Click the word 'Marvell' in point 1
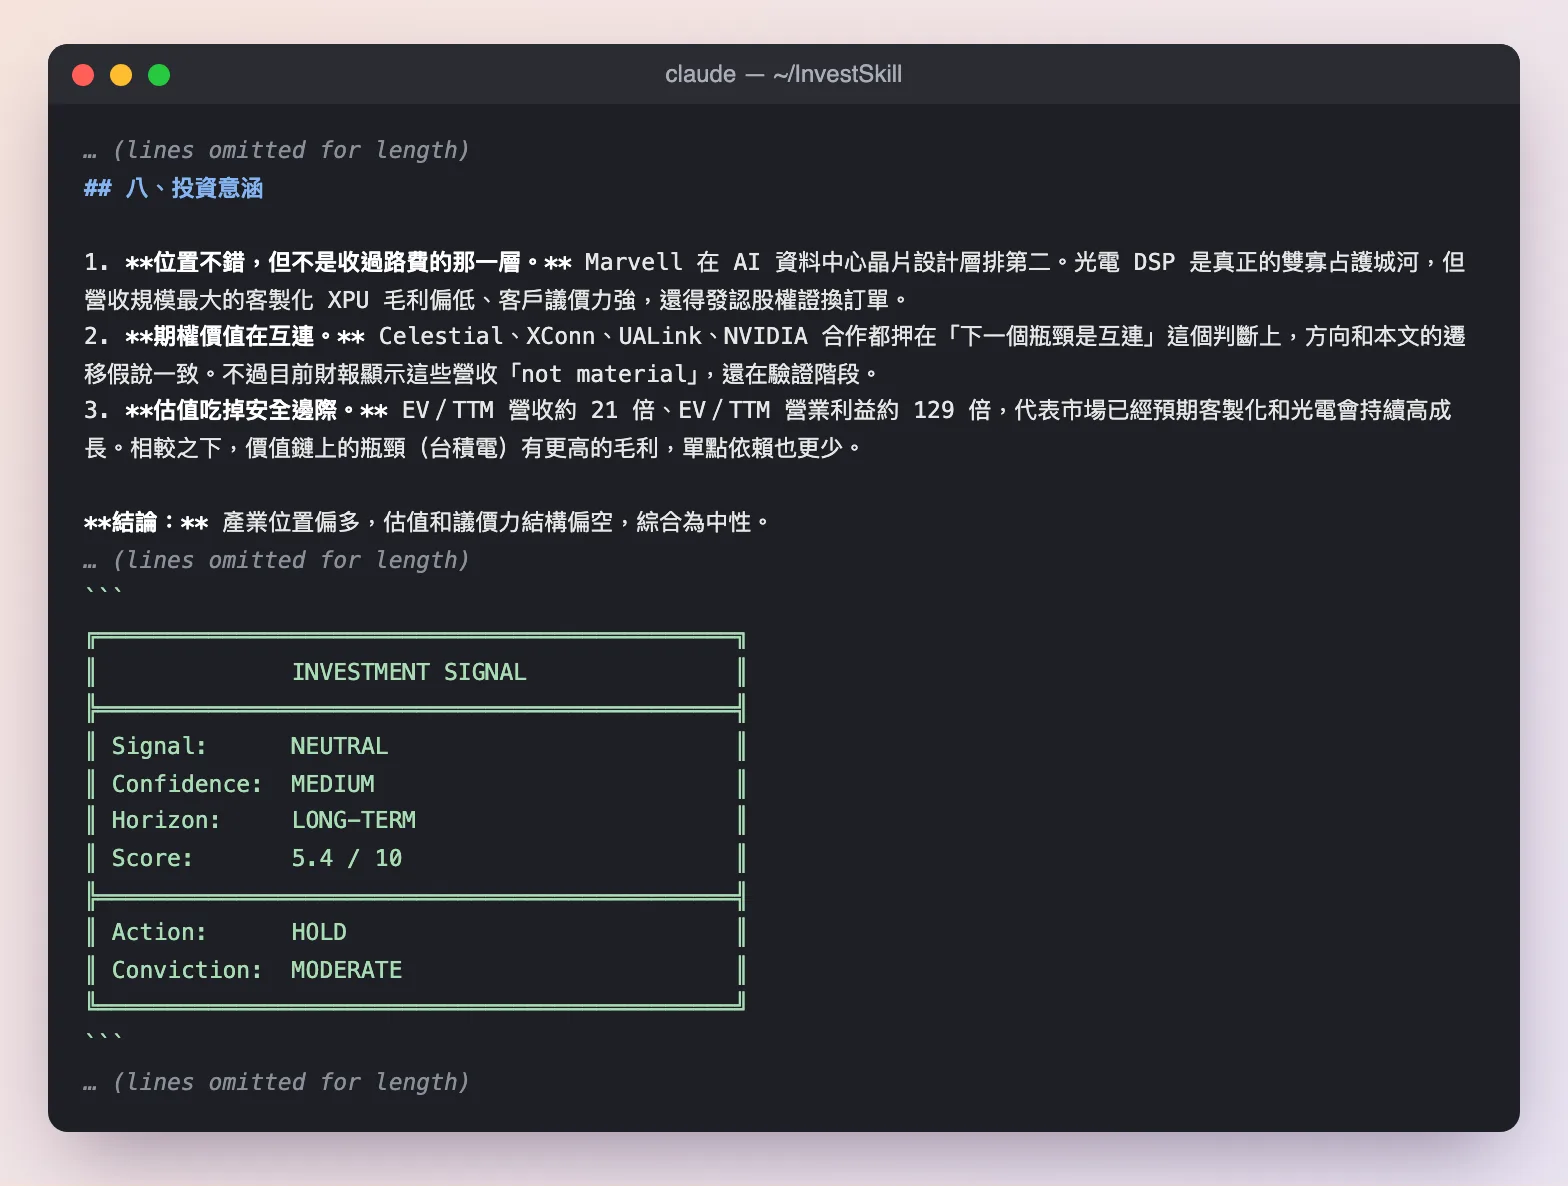Screen dimensions: 1568x1186 click(x=633, y=262)
